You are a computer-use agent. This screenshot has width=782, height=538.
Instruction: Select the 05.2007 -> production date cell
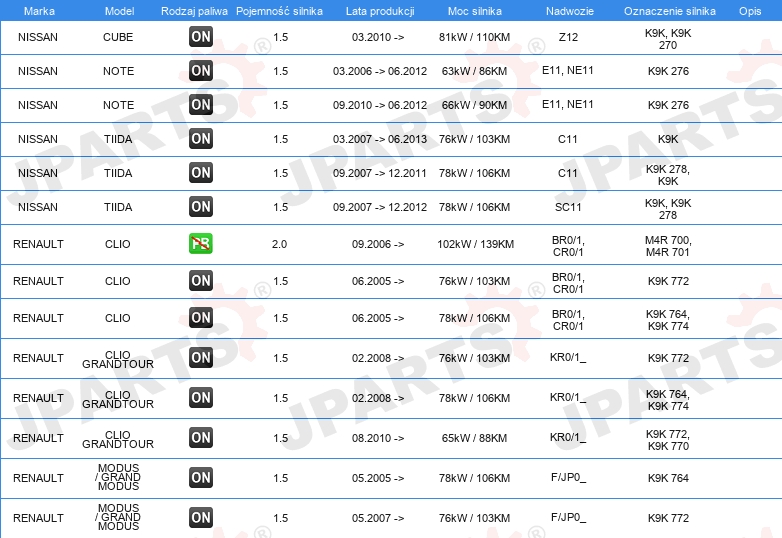[378, 518]
